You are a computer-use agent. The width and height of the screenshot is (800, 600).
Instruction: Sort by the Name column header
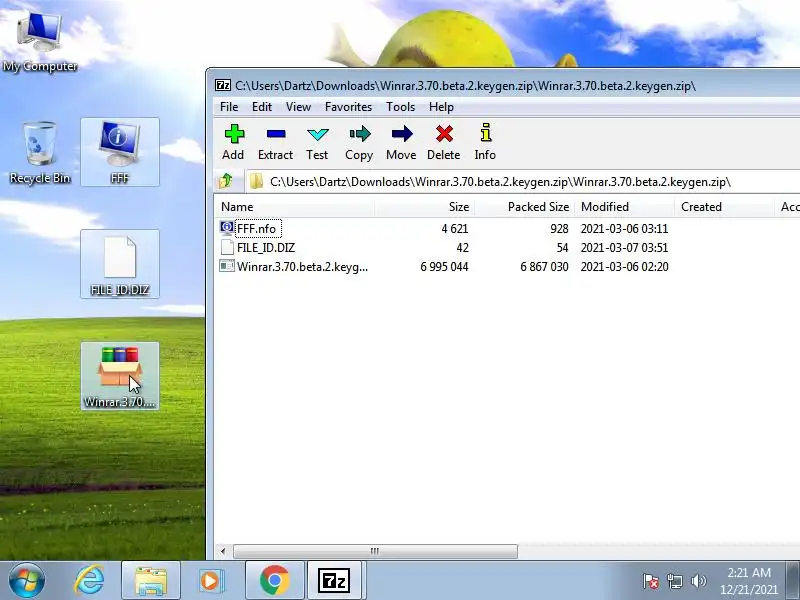(294, 207)
